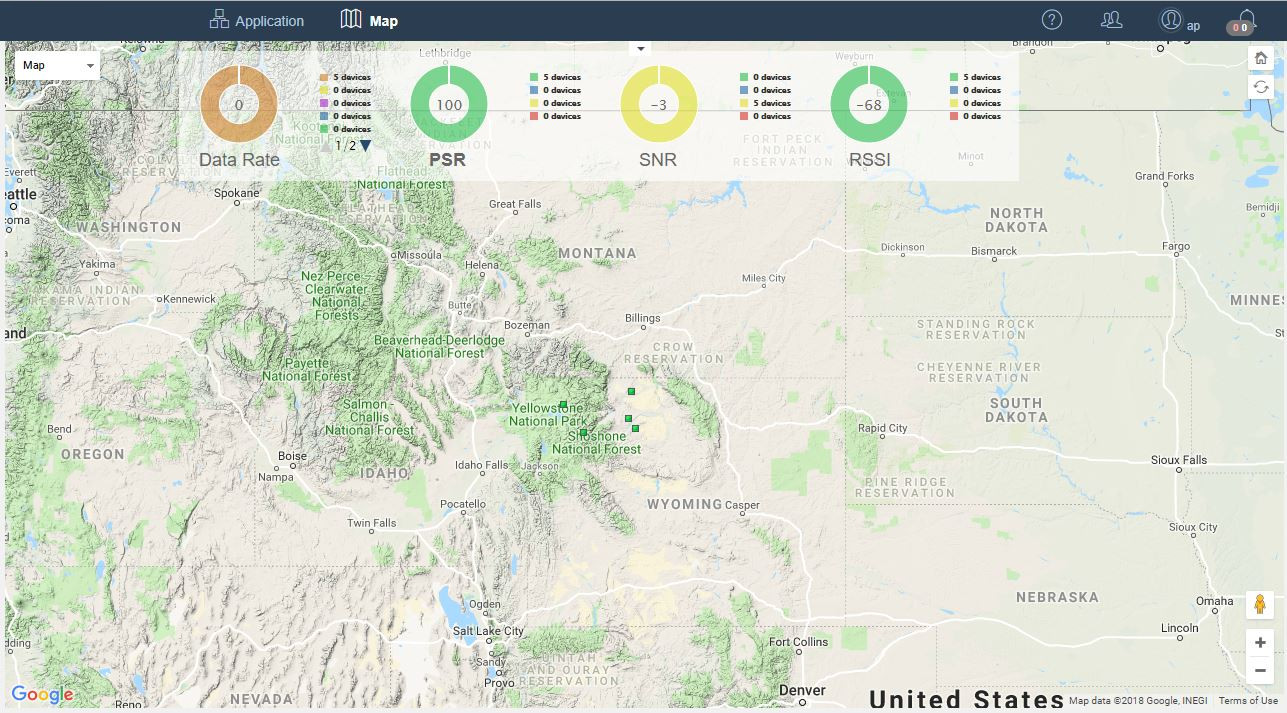
Task: Click the green PSR legend swatch
Action: point(534,77)
